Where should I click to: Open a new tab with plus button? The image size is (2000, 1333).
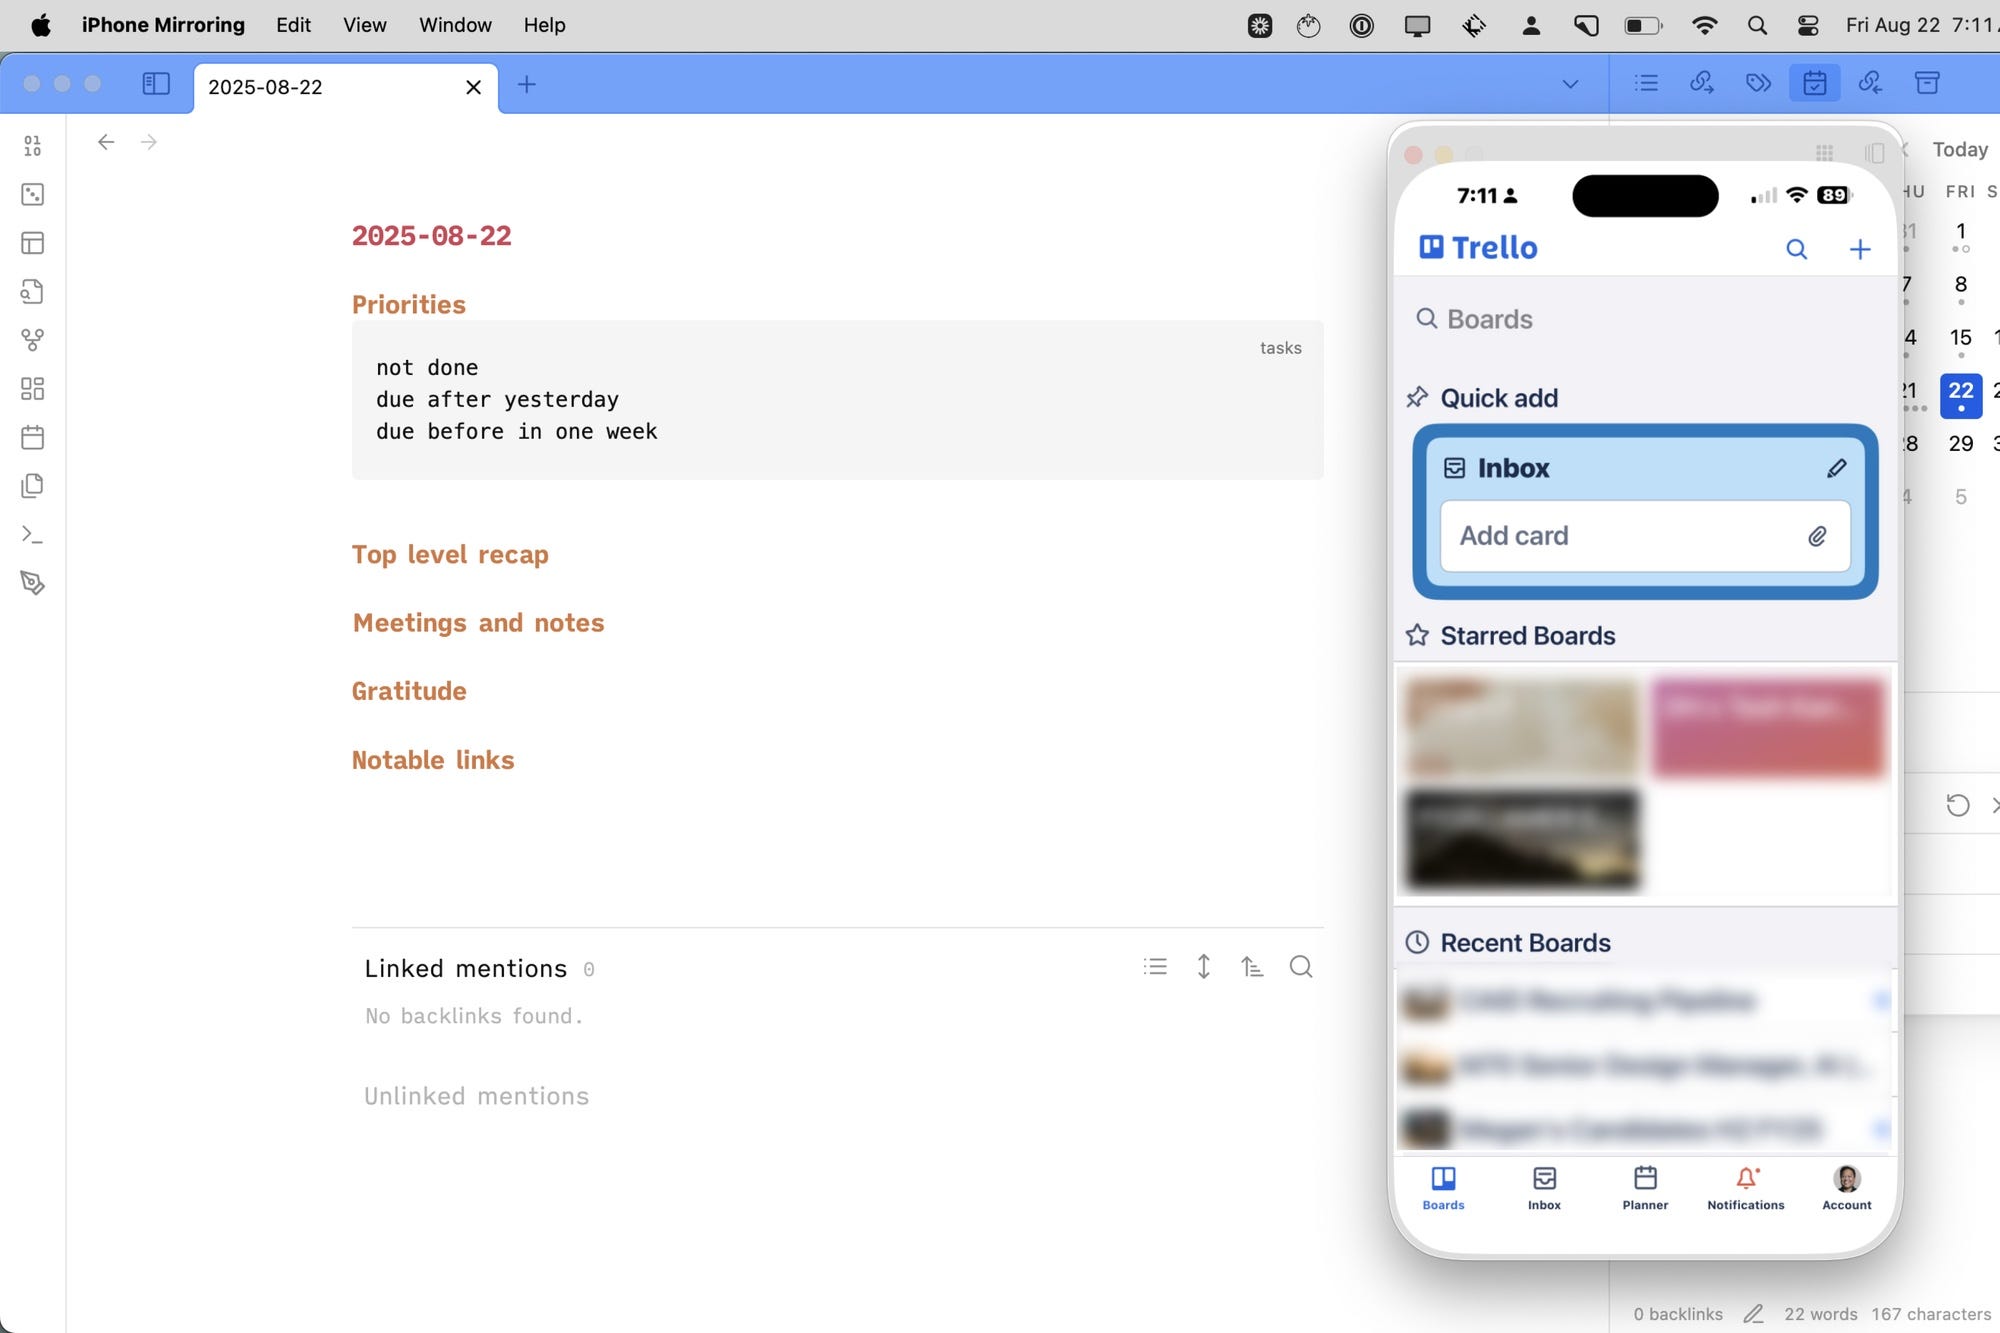pos(527,85)
